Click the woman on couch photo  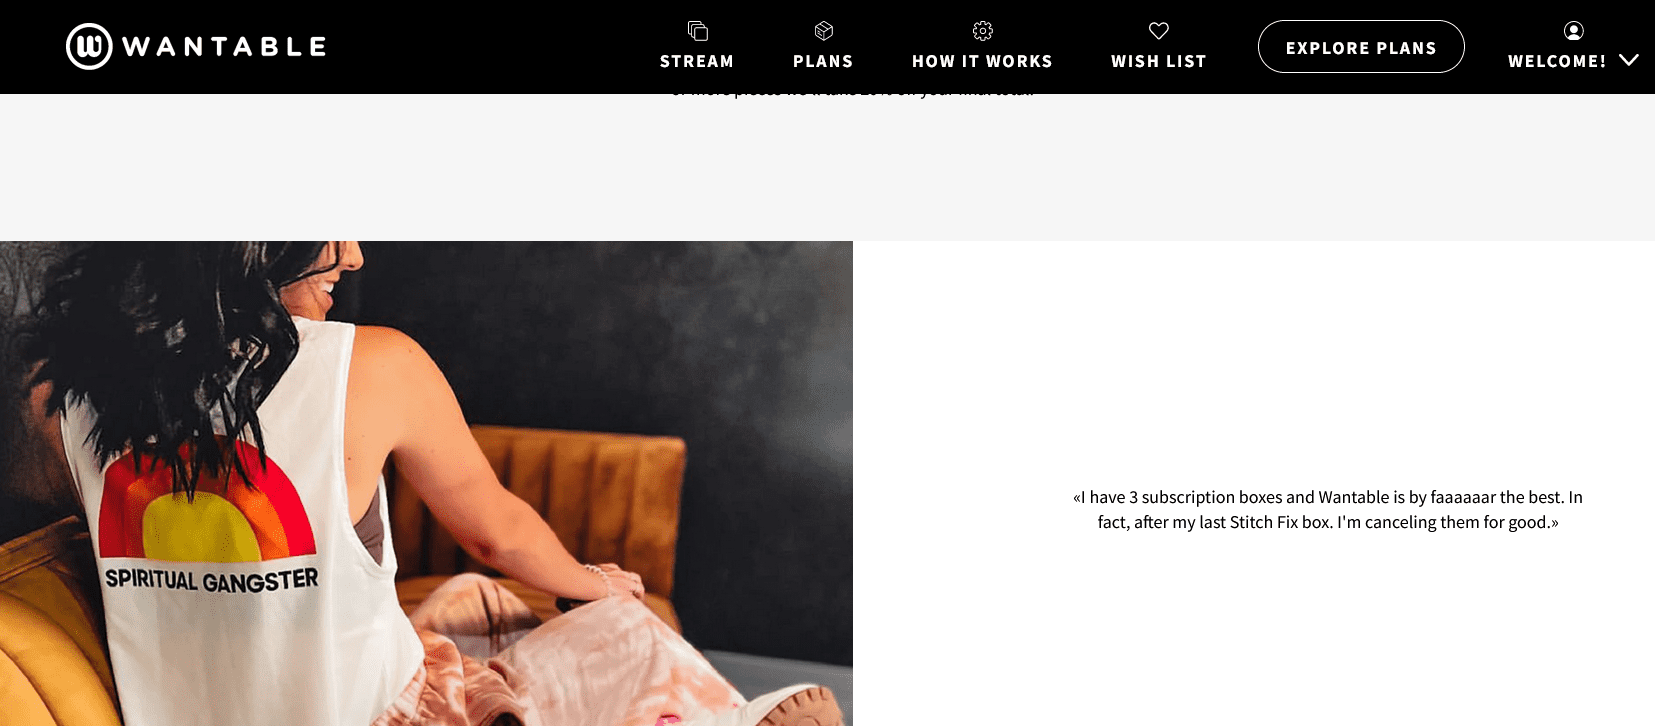pyautogui.click(x=426, y=483)
